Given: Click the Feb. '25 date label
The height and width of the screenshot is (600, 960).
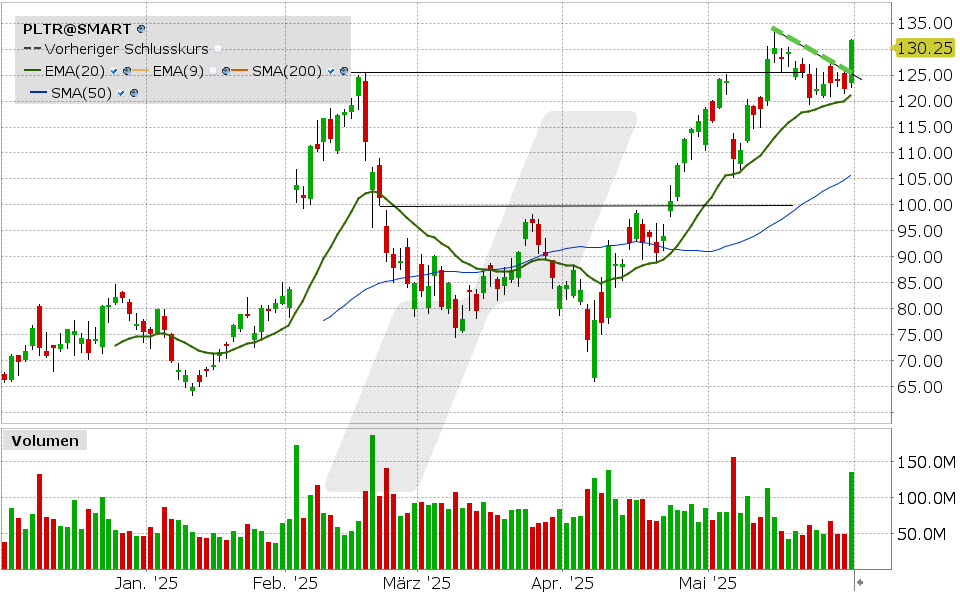Looking at the screenshot, I should 285,583.
